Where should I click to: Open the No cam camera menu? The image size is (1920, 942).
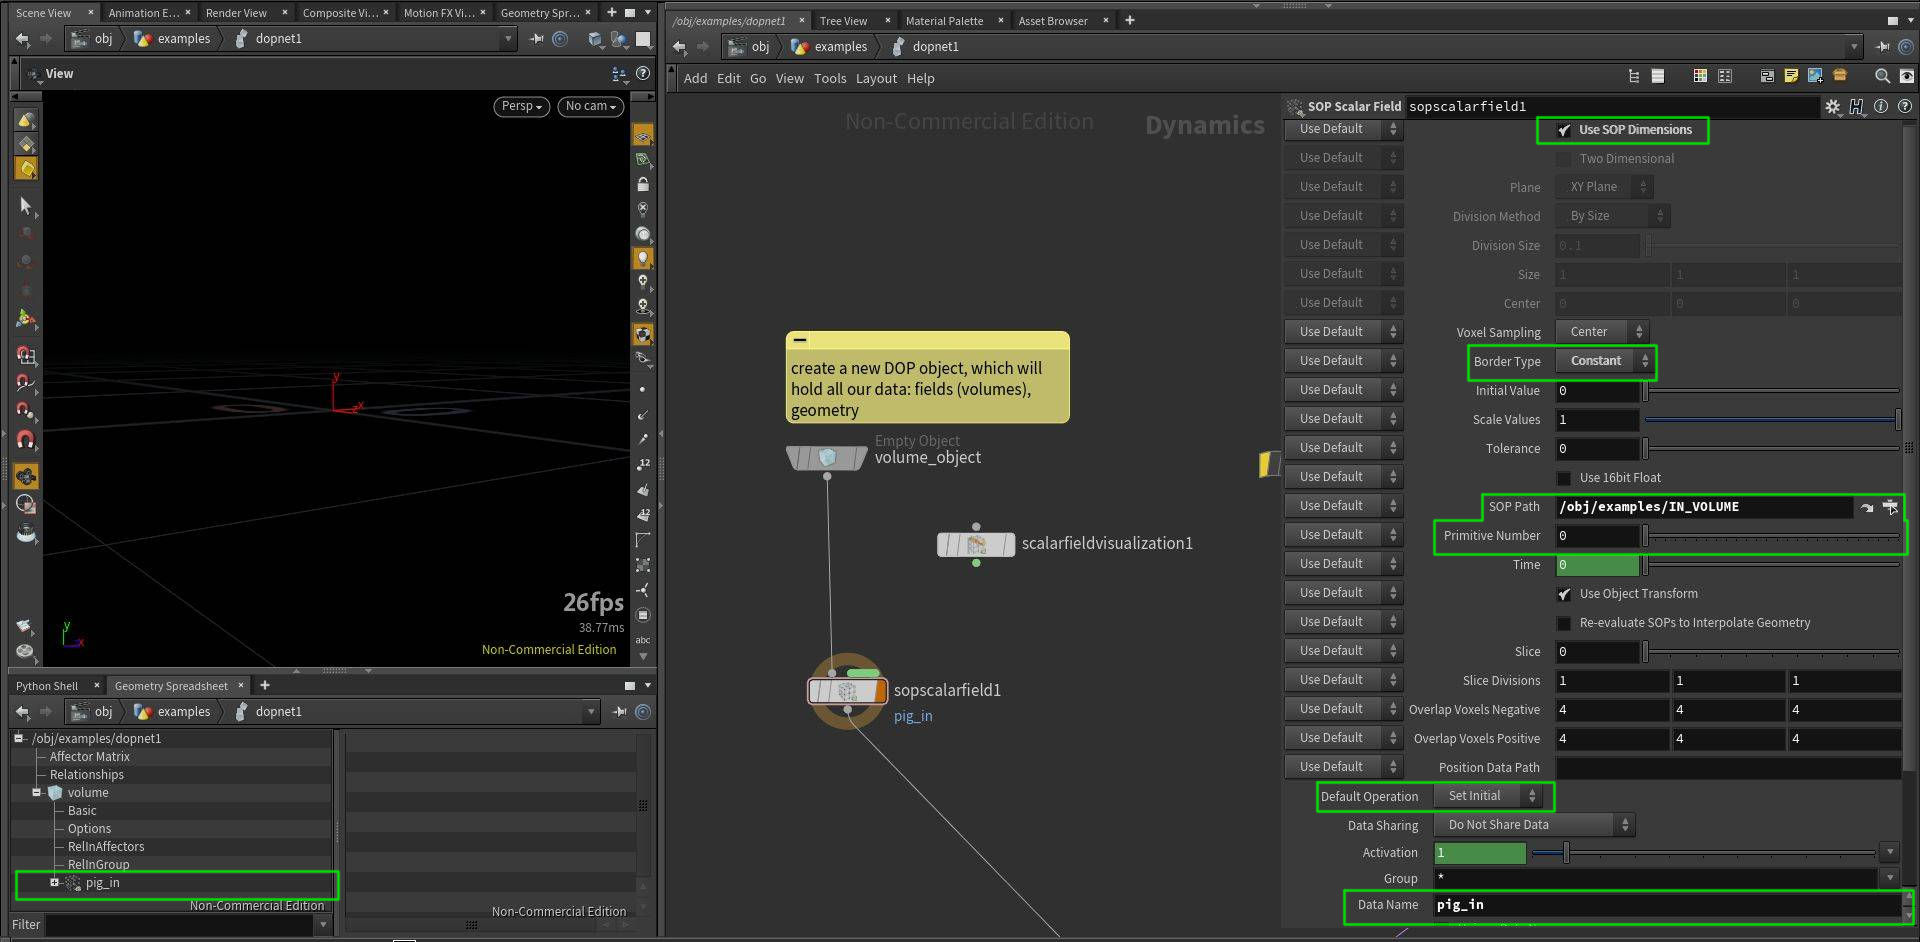[x=591, y=106]
